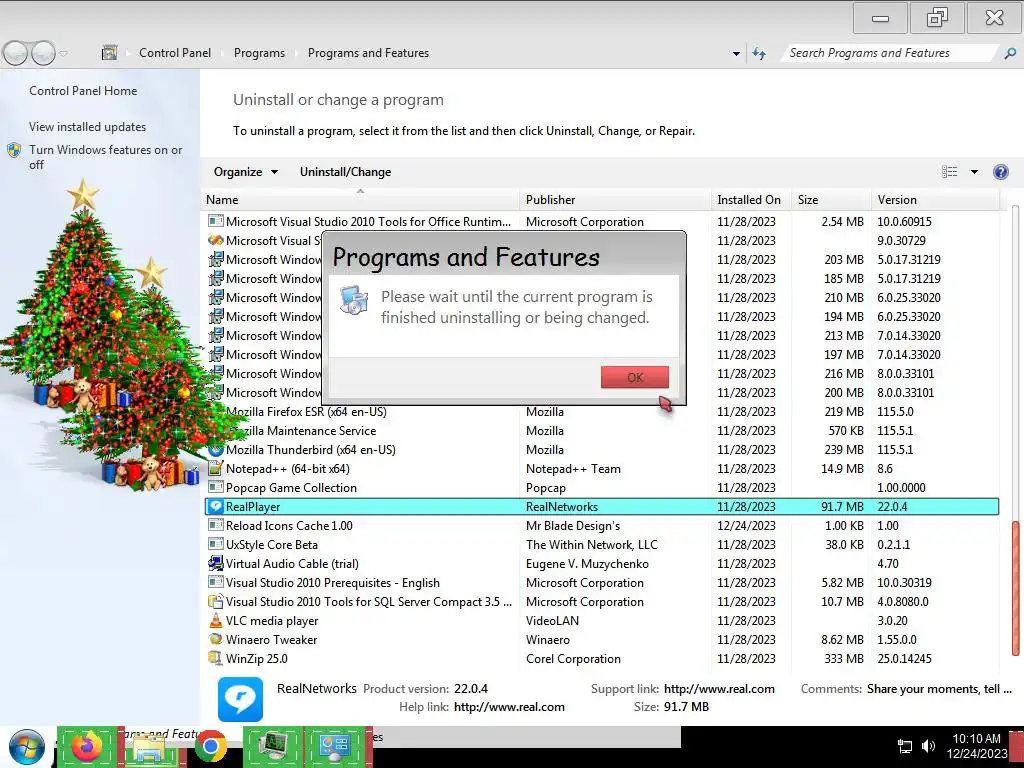The height and width of the screenshot is (768, 1024).
Task: Click the WinZip 25.0 icon
Action: [x=216, y=658]
